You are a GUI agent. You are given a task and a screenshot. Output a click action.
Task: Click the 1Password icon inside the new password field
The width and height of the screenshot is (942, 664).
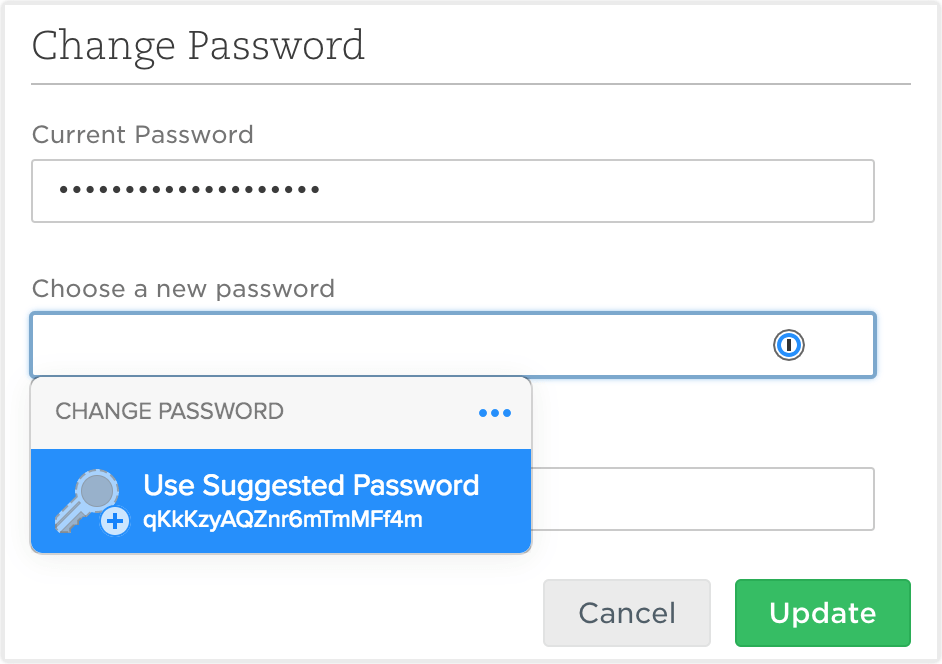click(789, 344)
